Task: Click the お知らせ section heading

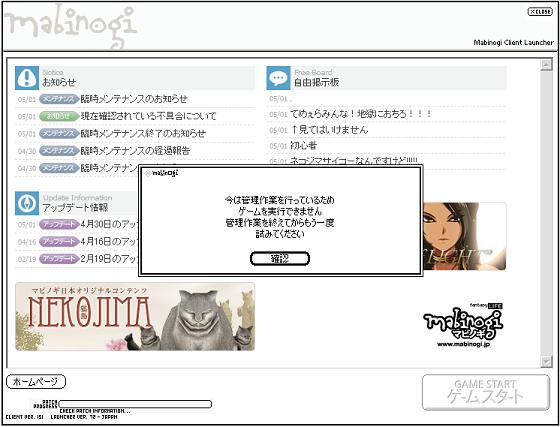Action: coord(59,82)
